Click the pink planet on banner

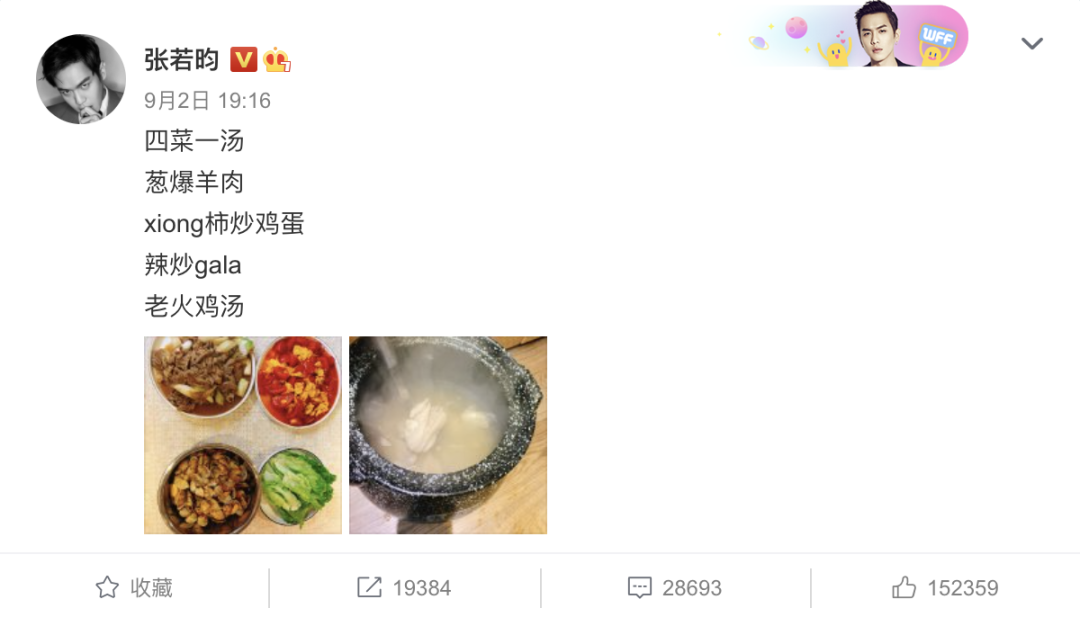tap(796, 28)
